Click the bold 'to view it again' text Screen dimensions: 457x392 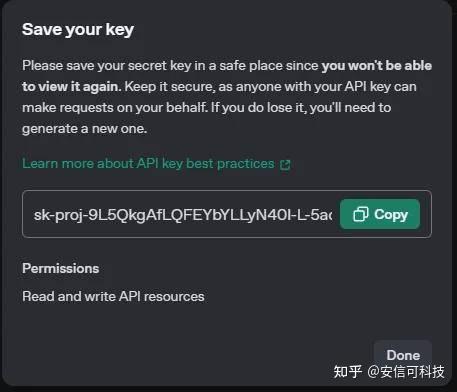tap(70, 87)
